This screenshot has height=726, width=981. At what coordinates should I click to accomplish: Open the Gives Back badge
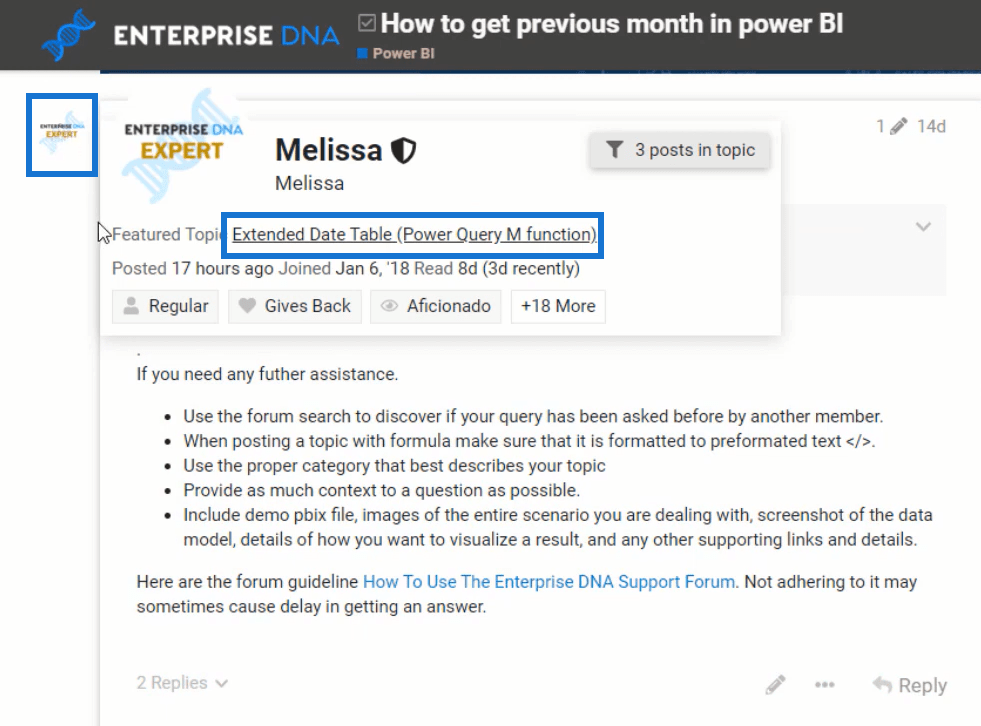[295, 306]
